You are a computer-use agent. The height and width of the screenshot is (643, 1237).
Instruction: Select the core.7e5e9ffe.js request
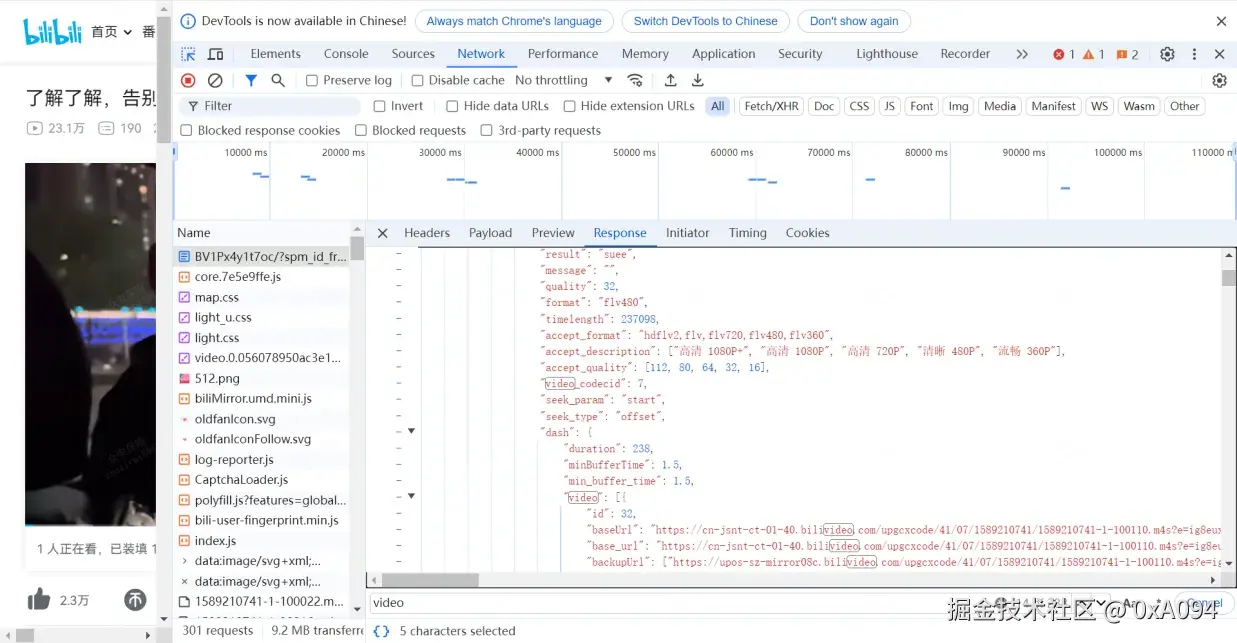[x=262, y=277]
